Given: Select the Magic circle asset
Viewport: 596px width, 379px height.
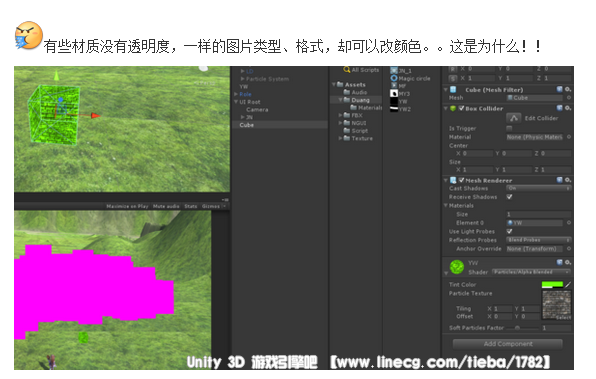Looking at the screenshot, I should 411,78.
